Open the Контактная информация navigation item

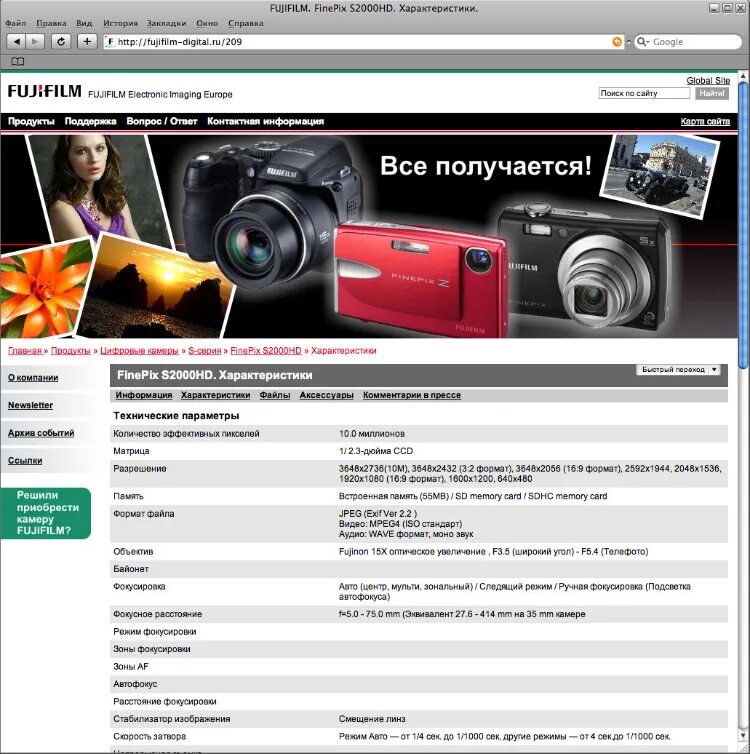click(265, 121)
